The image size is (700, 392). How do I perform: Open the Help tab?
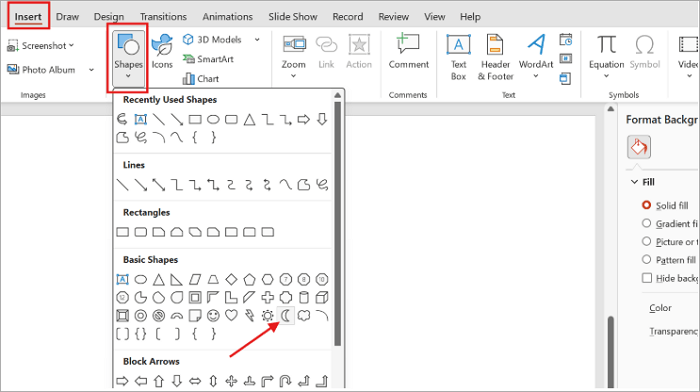[471, 17]
